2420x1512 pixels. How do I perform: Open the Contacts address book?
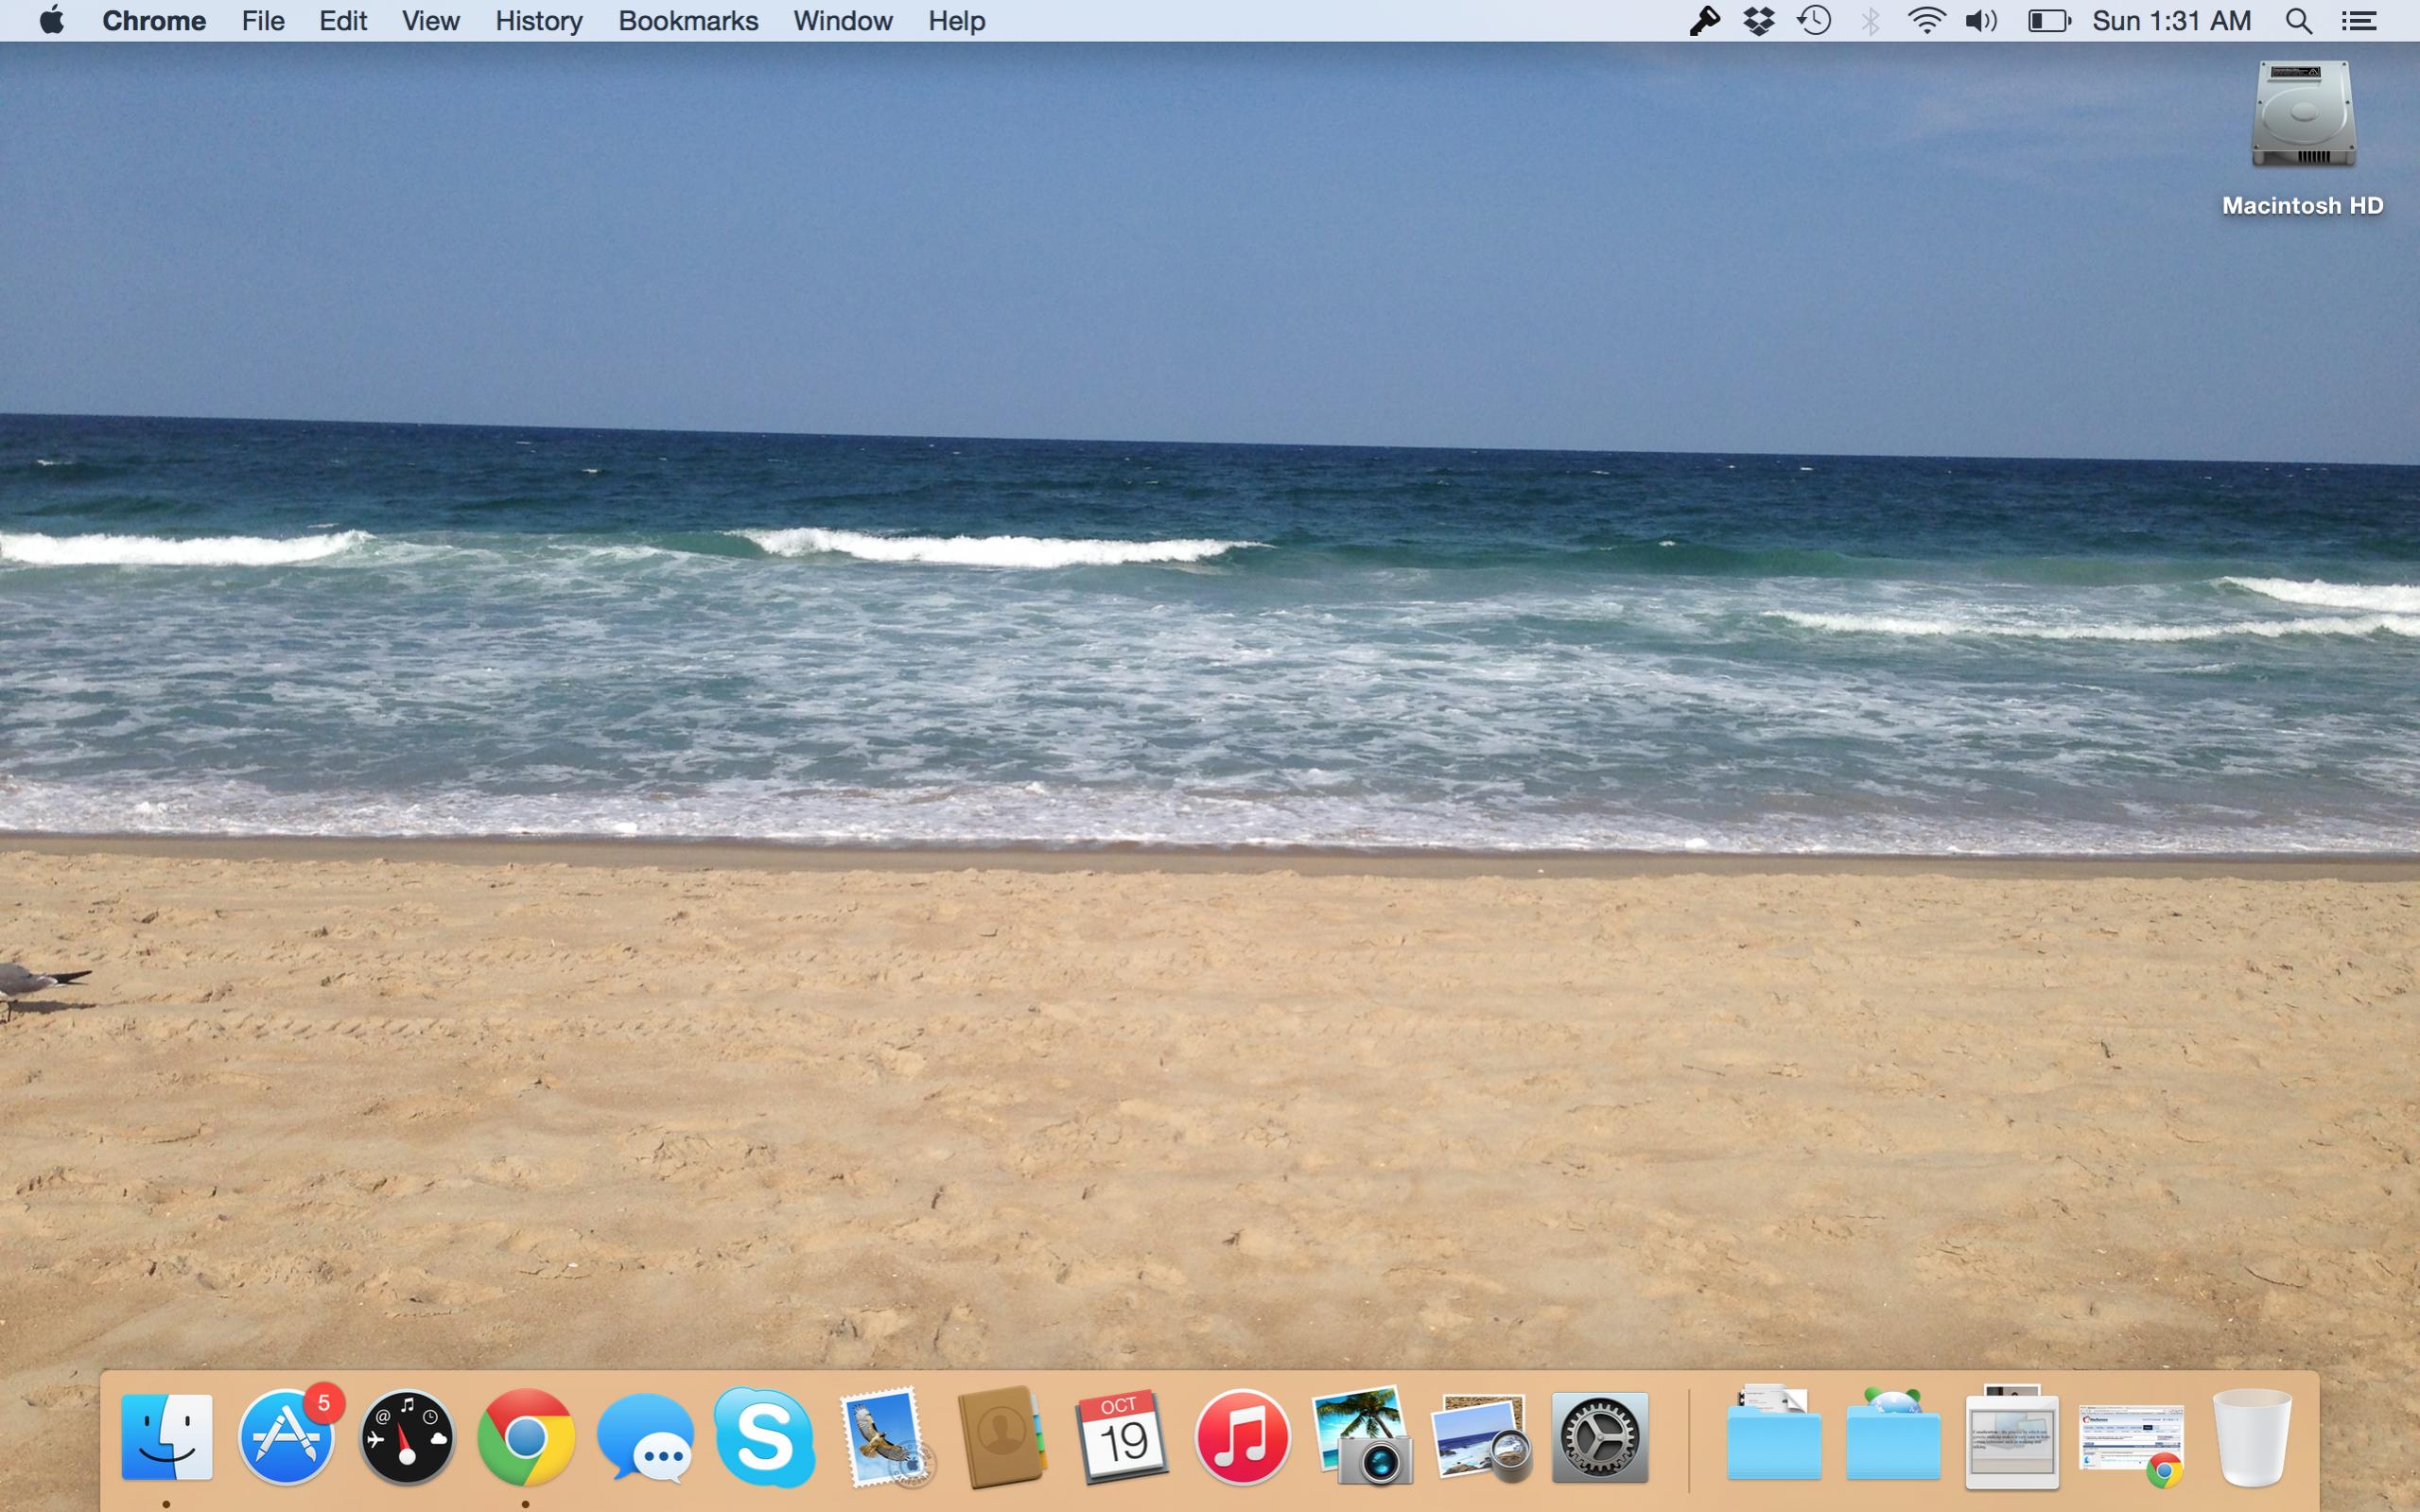point(1002,1437)
